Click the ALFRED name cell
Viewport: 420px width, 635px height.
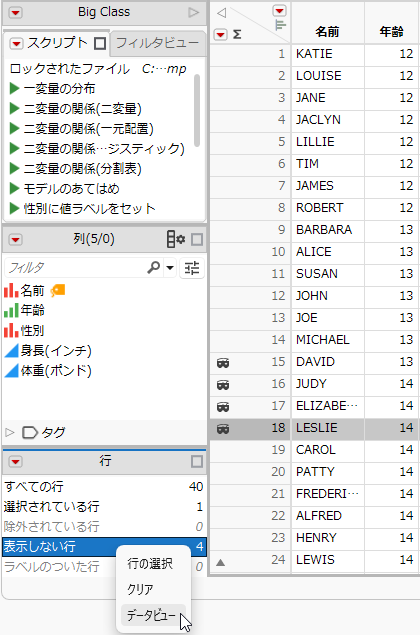[328, 516]
